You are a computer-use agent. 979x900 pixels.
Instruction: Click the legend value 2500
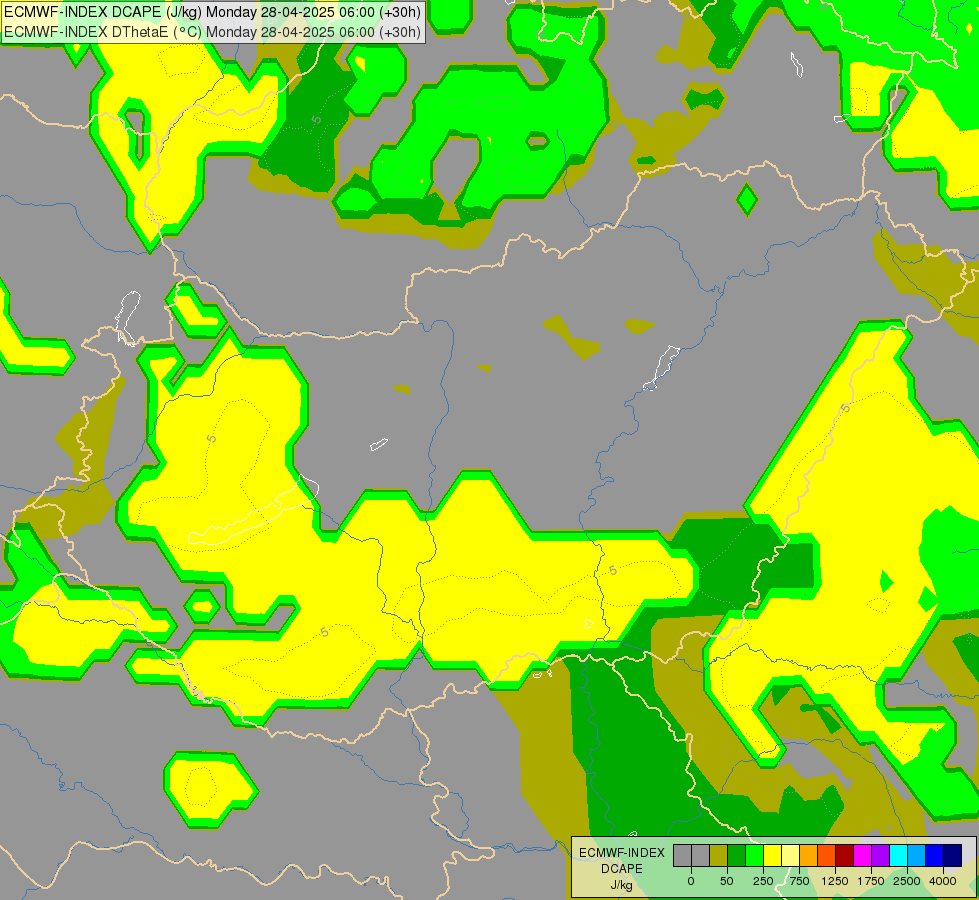tap(907, 881)
